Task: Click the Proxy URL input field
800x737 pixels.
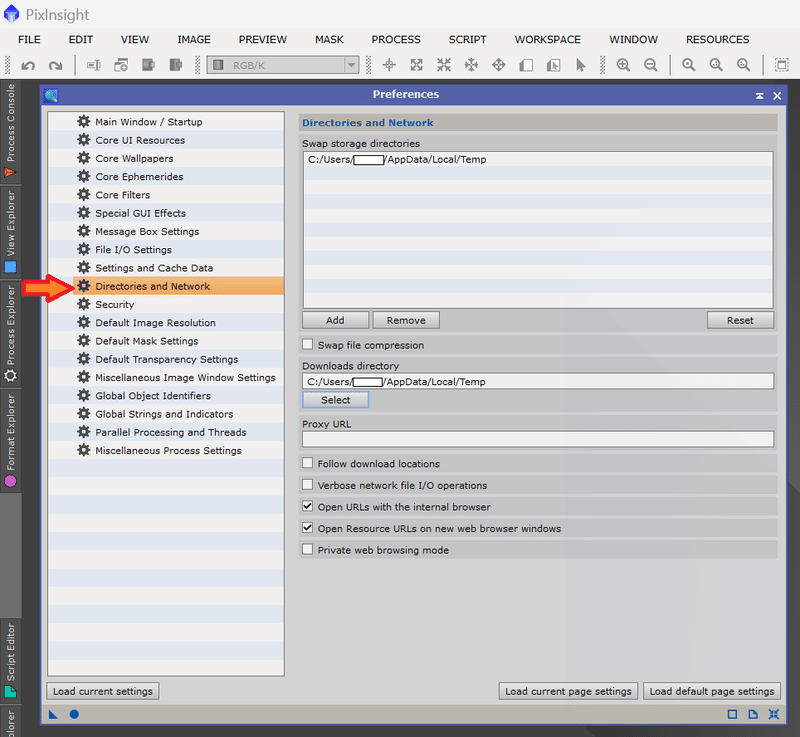Action: [538, 440]
